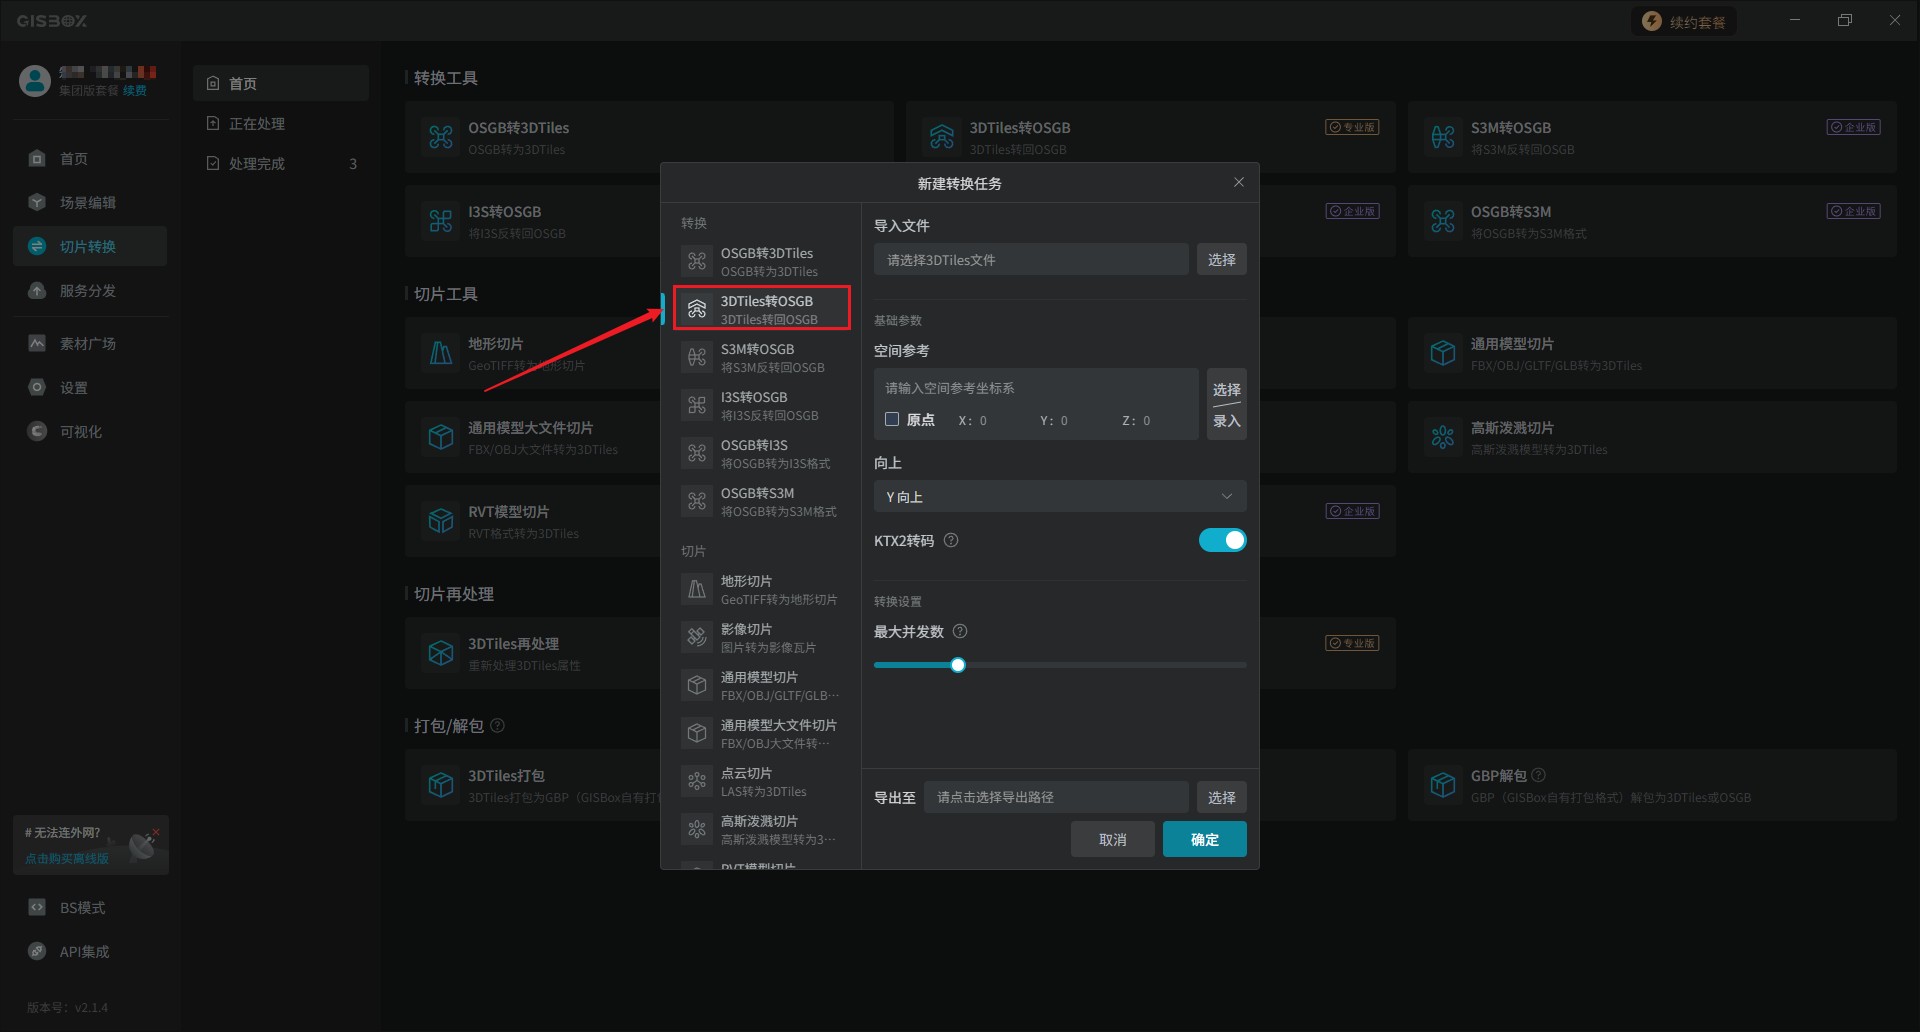Switch to the 处理完成 tab
This screenshot has height=1032, width=1920.
257,164
